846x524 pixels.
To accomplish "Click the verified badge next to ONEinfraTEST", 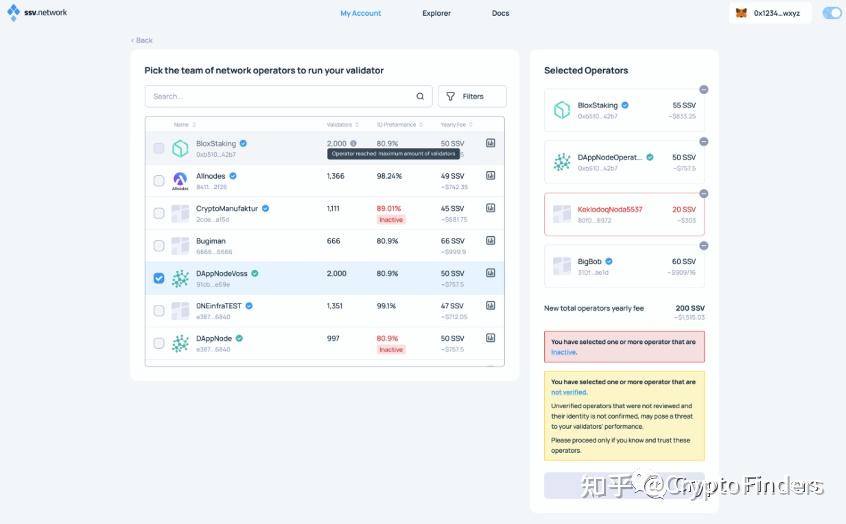I will click(249, 305).
